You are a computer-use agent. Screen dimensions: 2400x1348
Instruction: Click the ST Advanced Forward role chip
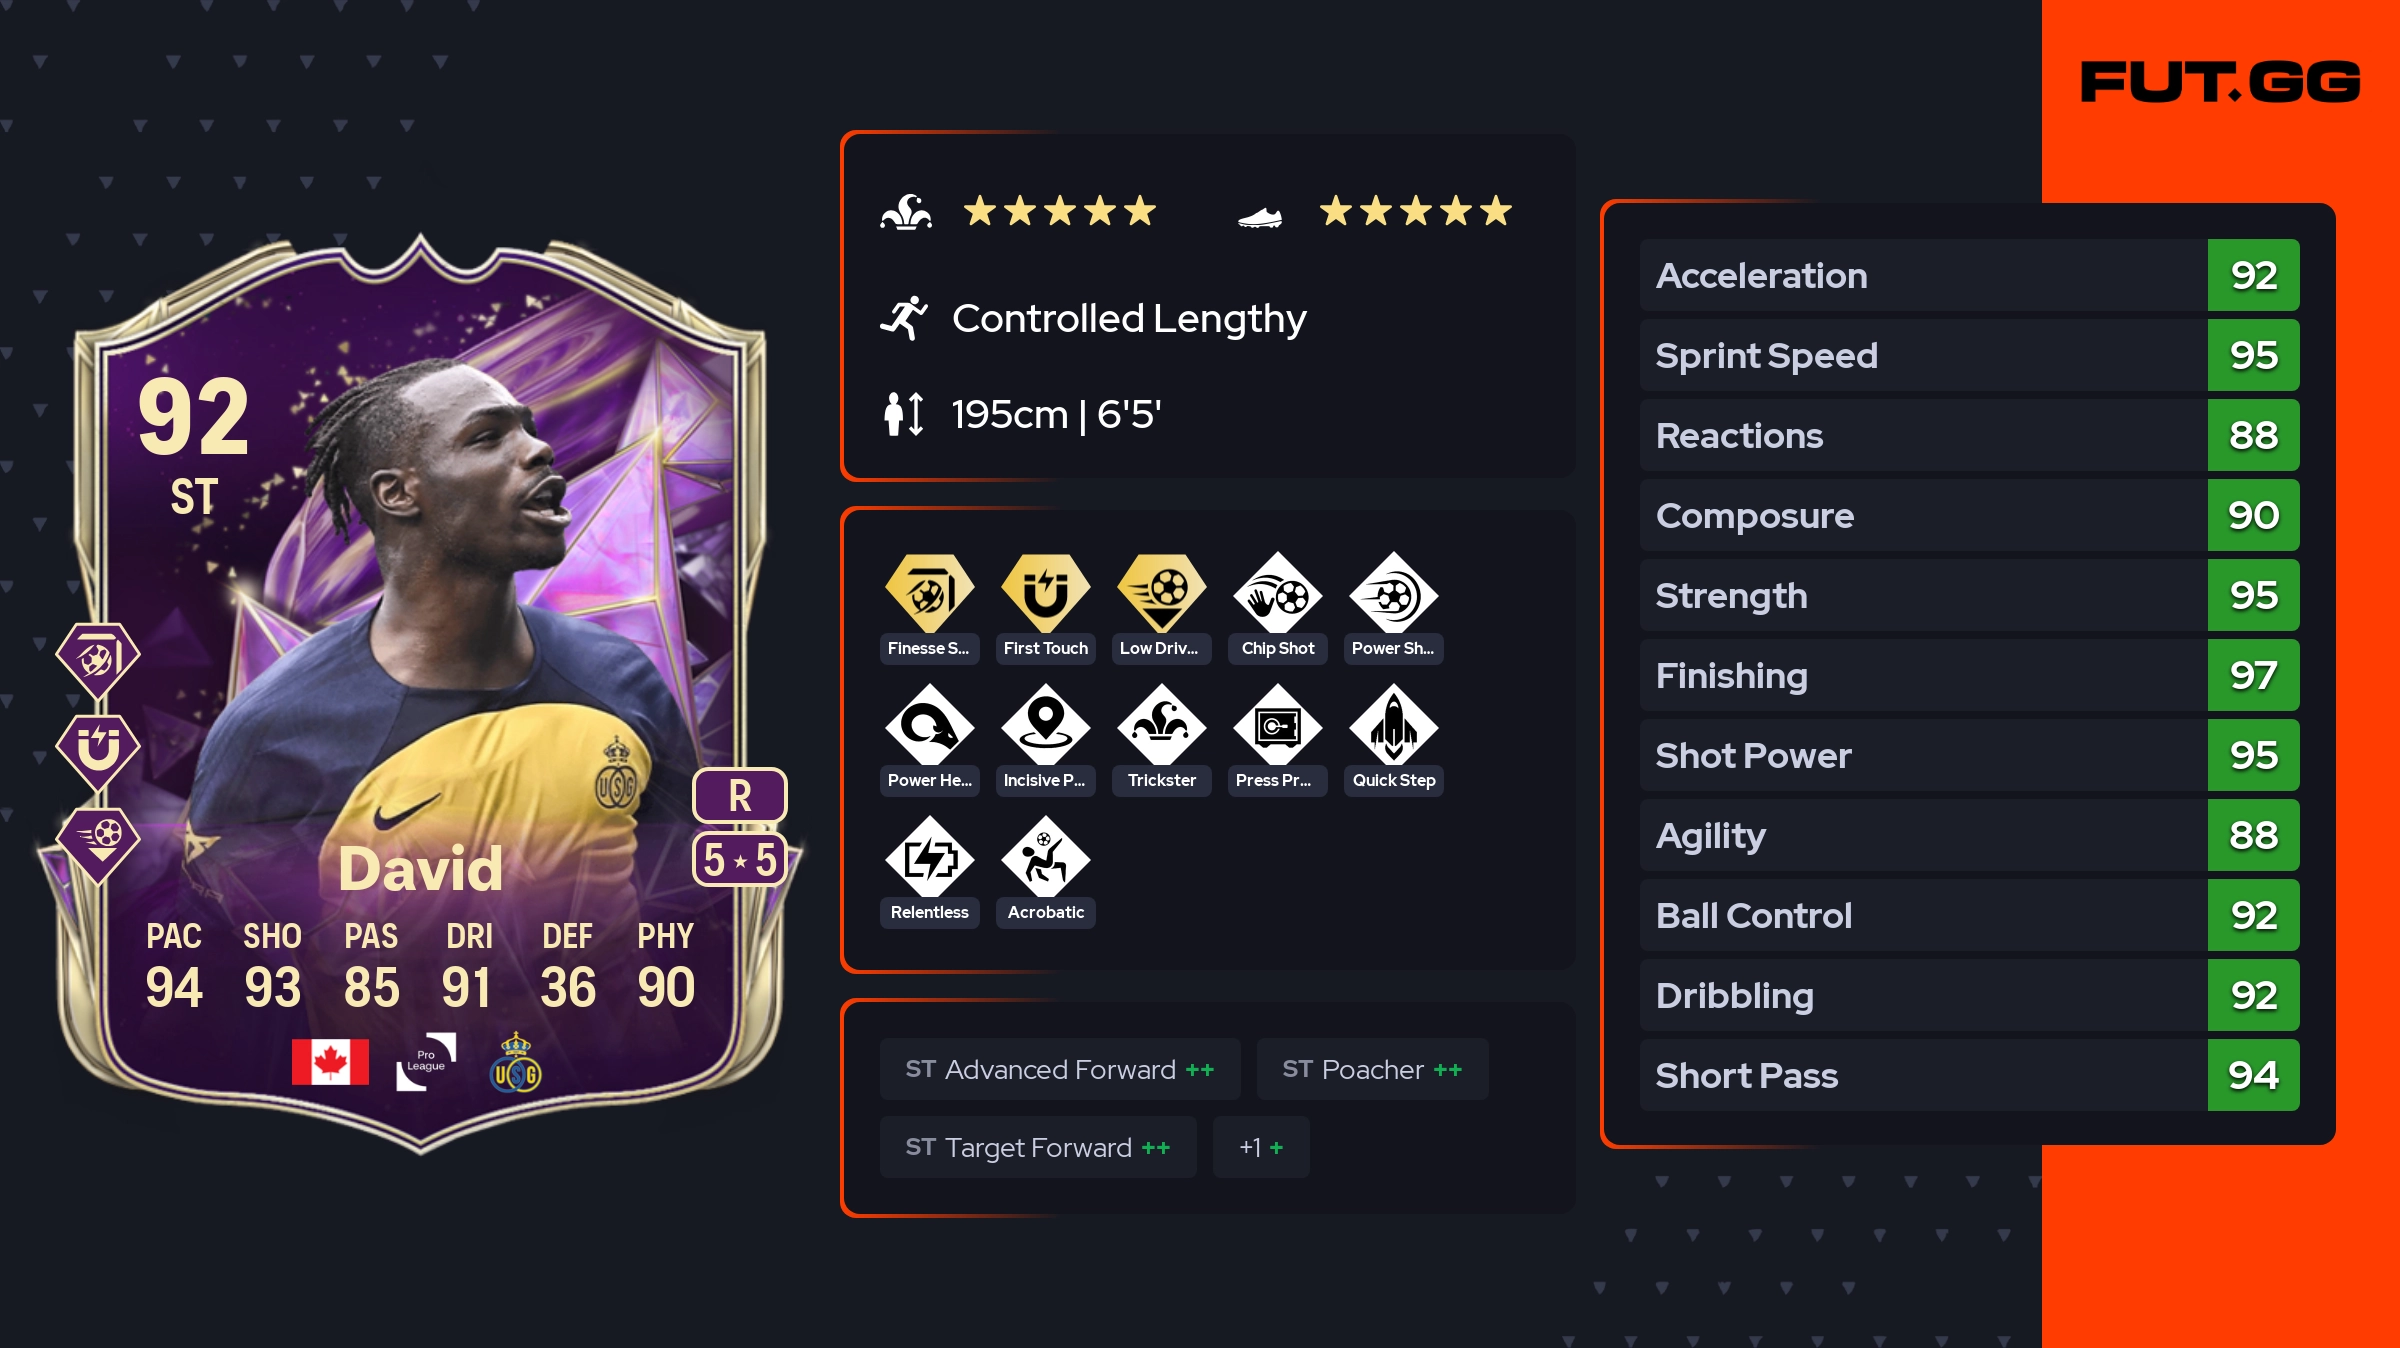(1060, 1069)
